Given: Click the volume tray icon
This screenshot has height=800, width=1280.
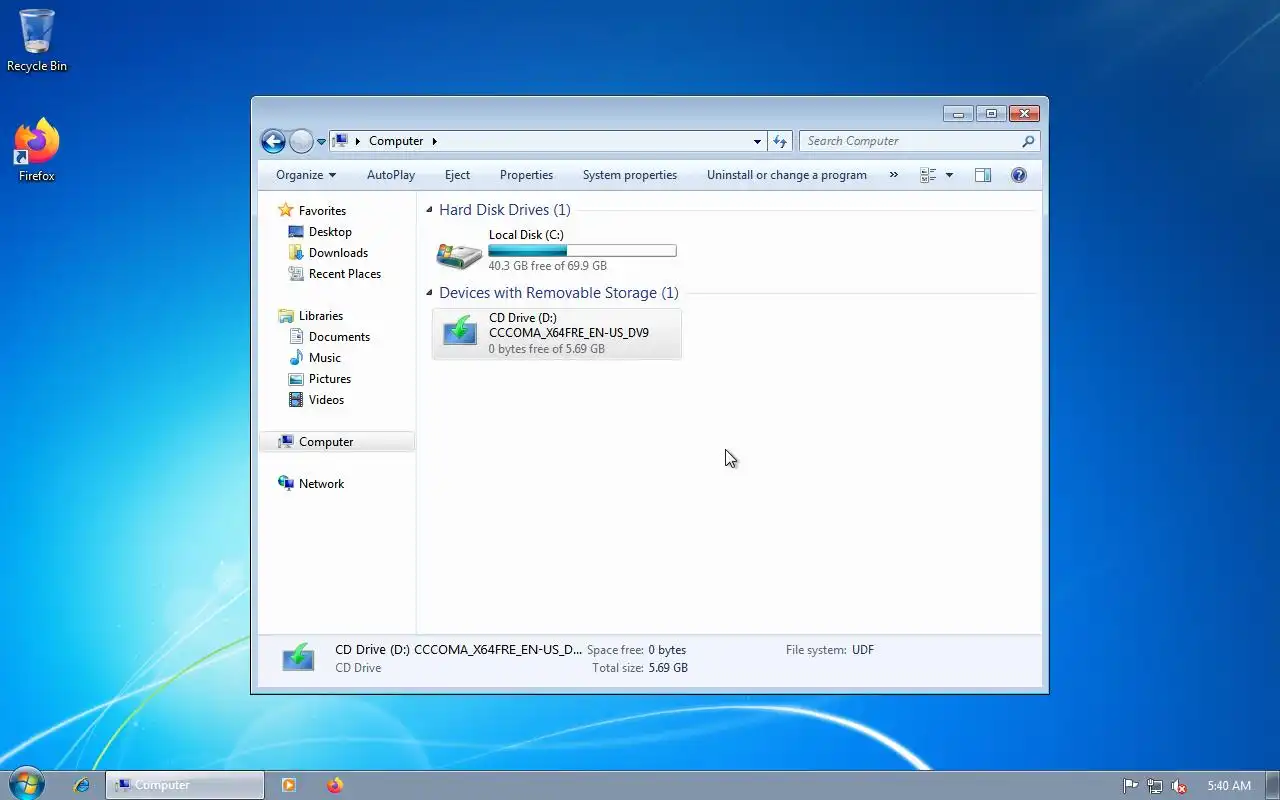Looking at the screenshot, I should pos(1179,786).
